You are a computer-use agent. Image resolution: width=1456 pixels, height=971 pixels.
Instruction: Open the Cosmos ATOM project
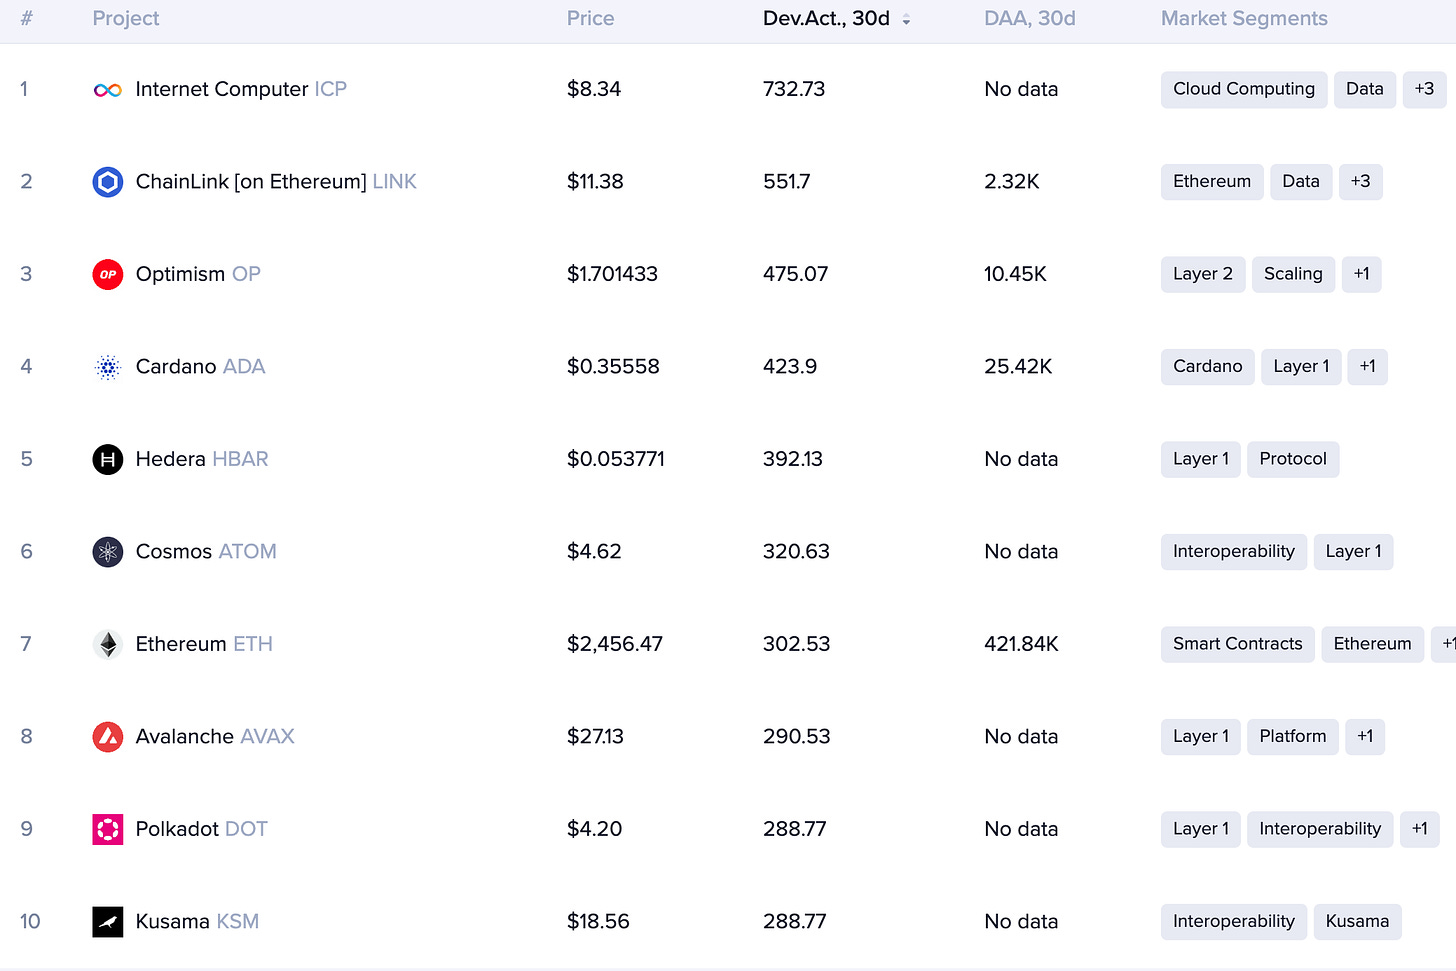(206, 552)
